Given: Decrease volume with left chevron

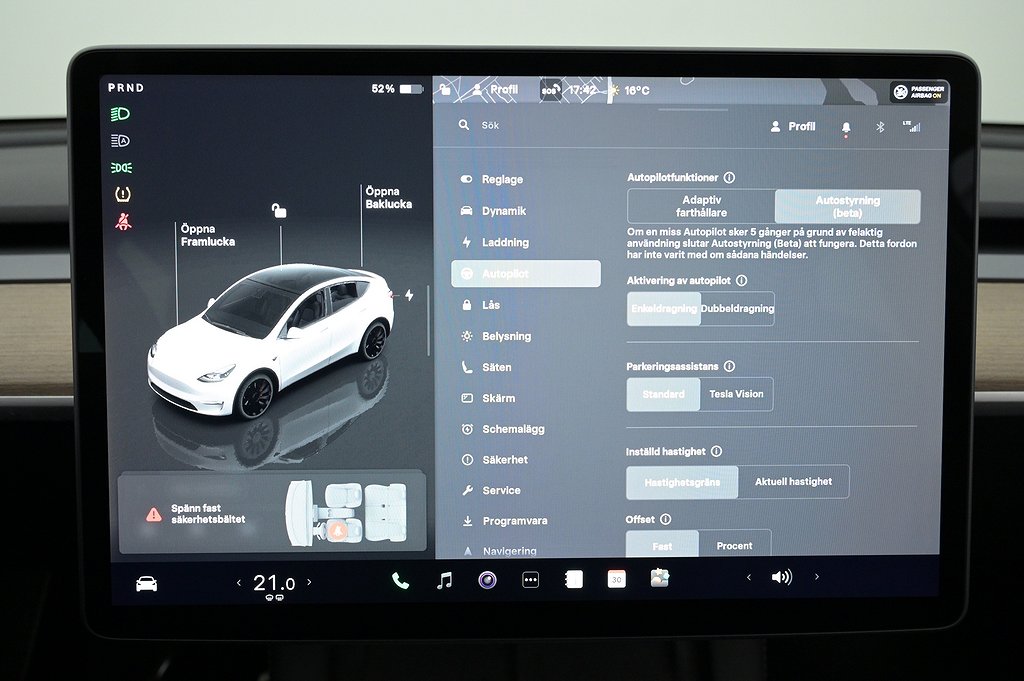Looking at the screenshot, I should 749,577.
